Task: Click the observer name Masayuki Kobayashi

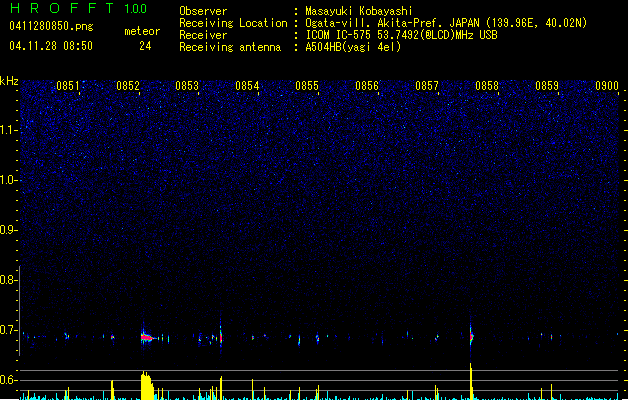Action: (359, 11)
